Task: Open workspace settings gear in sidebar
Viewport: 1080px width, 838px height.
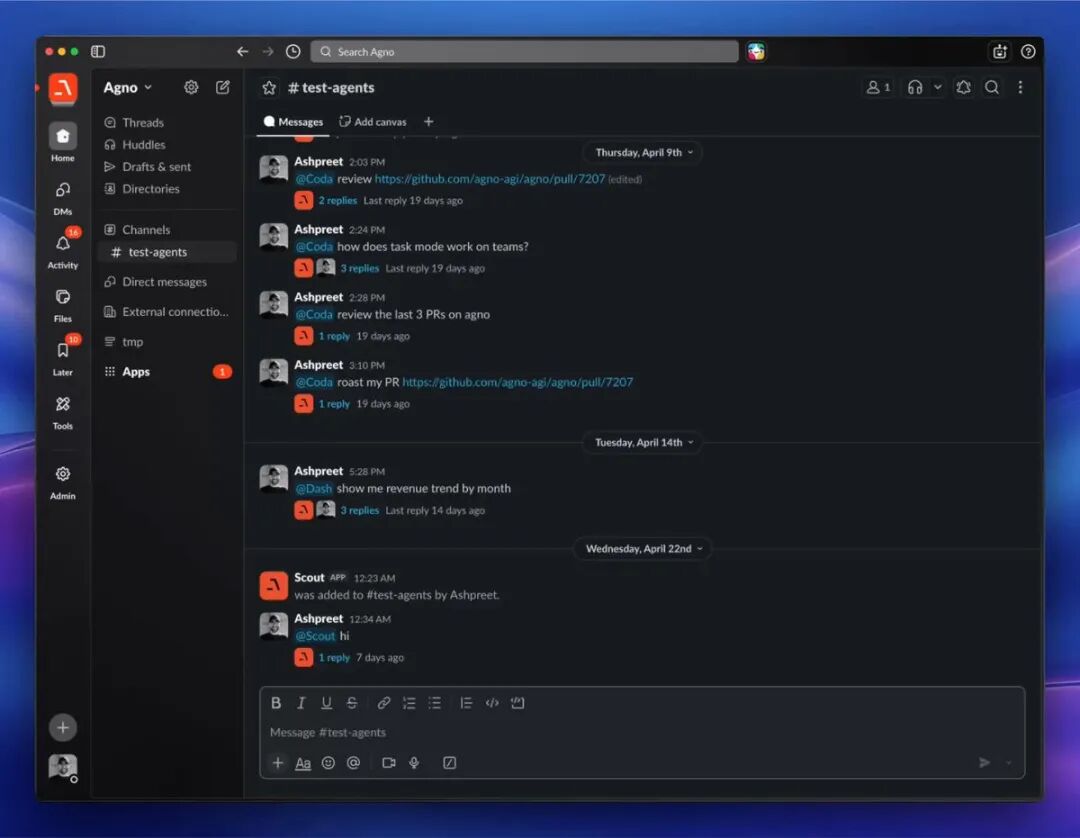Action: tap(191, 87)
